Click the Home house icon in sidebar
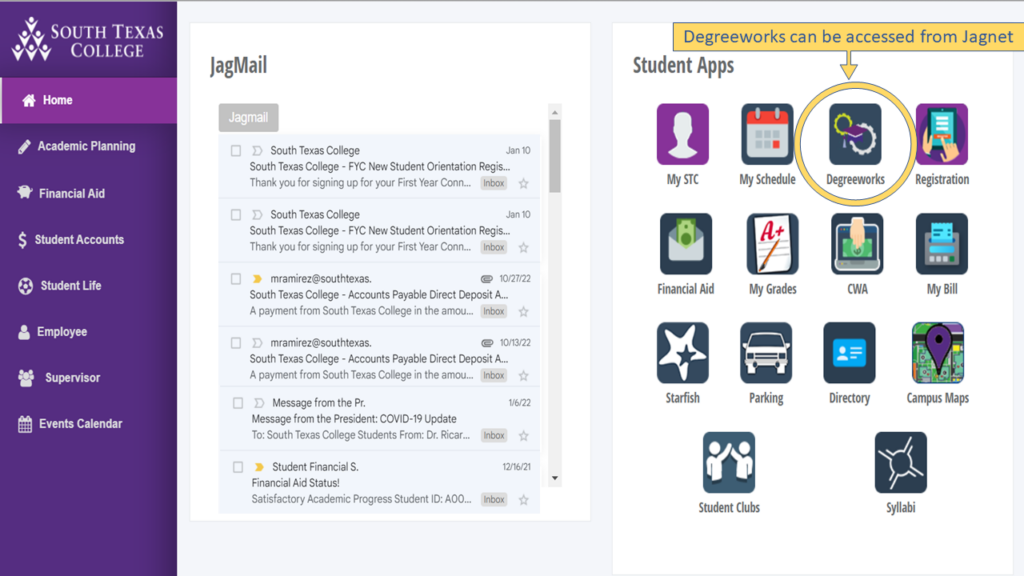The width and height of the screenshot is (1024, 576). [29, 100]
